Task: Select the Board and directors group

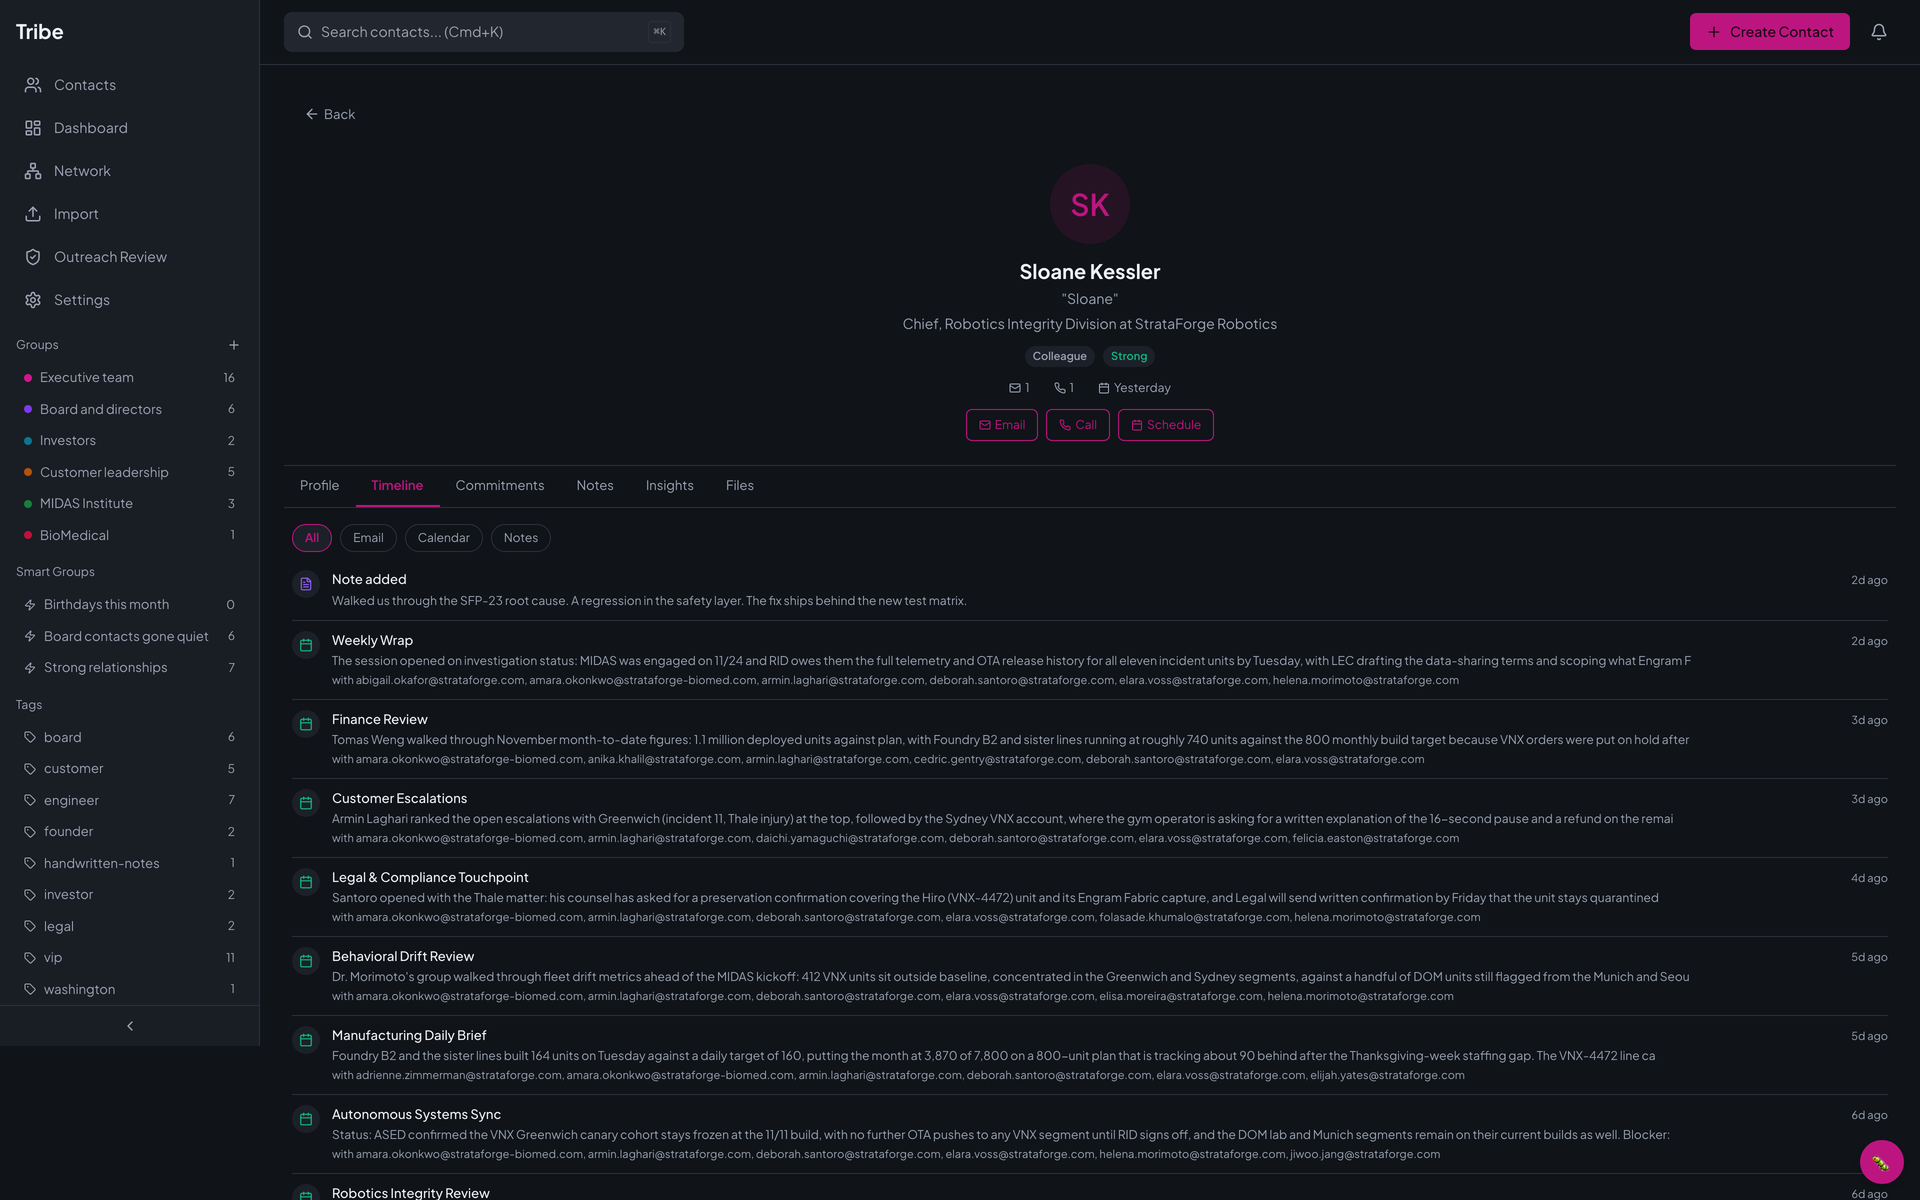Action: click(130, 410)
